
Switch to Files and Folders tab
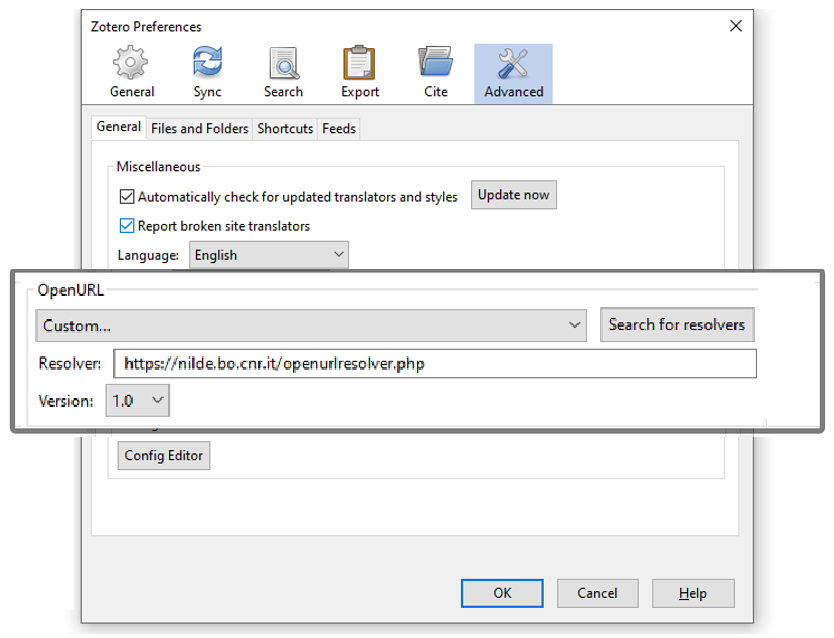[199, 129]
